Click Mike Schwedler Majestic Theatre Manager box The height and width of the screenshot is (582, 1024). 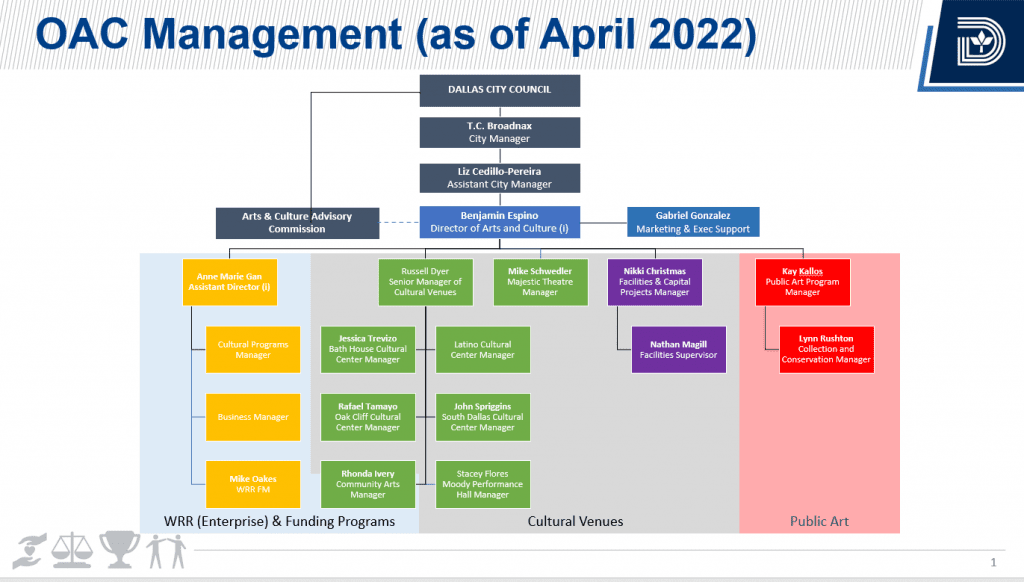pos(540,282)
